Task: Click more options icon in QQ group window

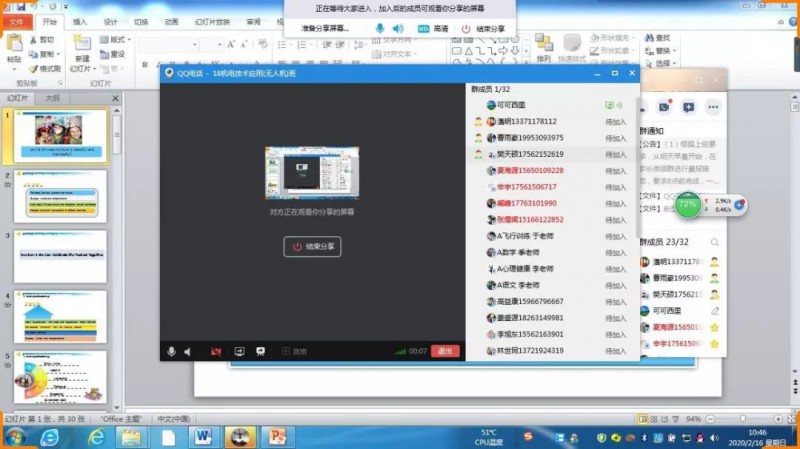Action: (x=713, y=107)
